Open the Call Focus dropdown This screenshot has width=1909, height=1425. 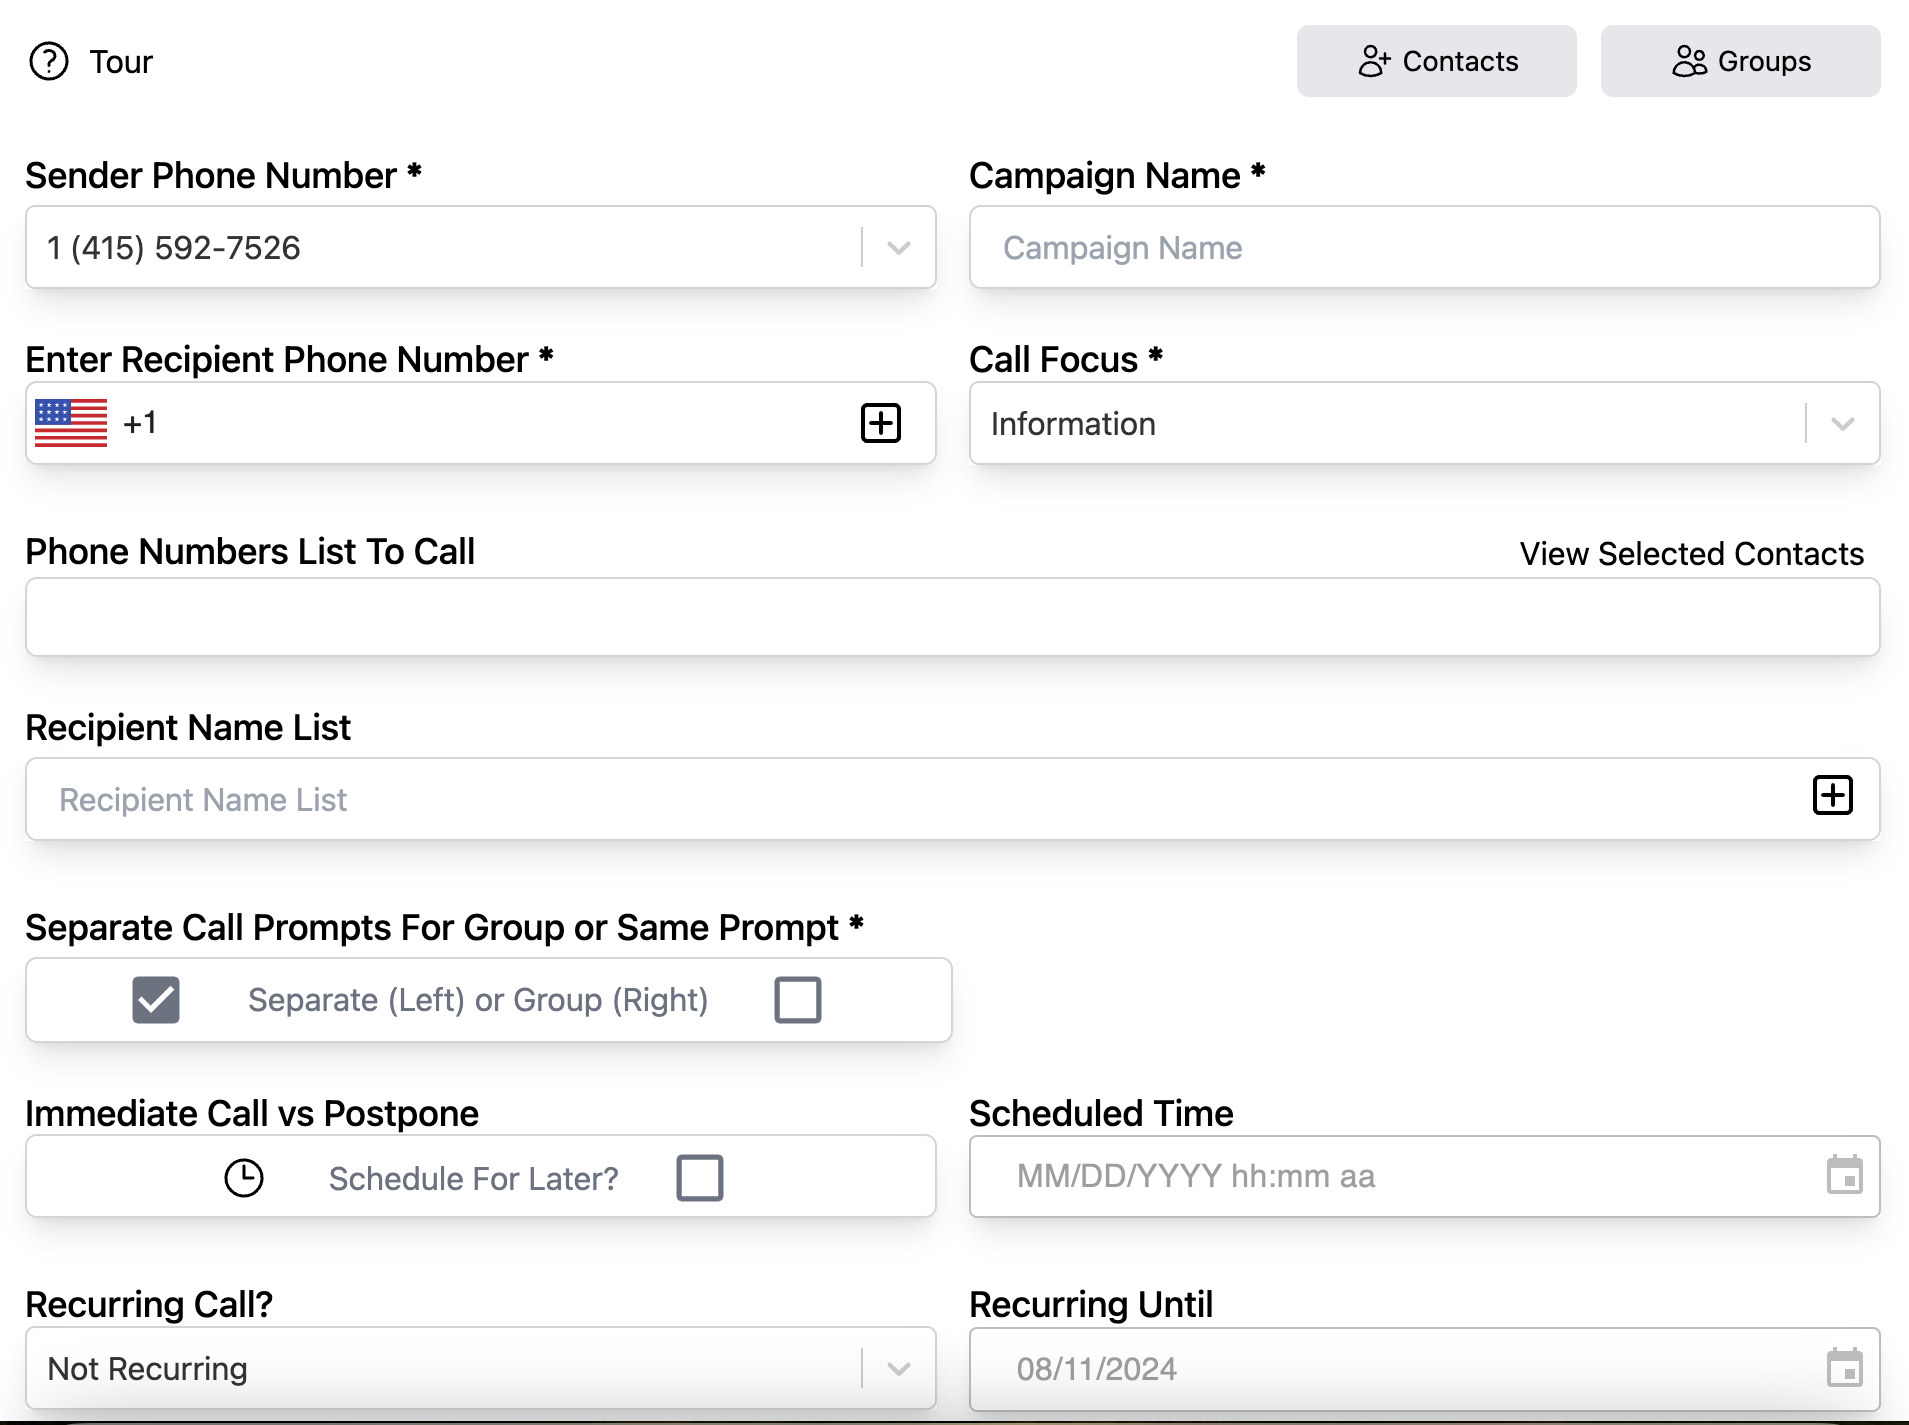pyautogui.click(x=1842, y=424)
